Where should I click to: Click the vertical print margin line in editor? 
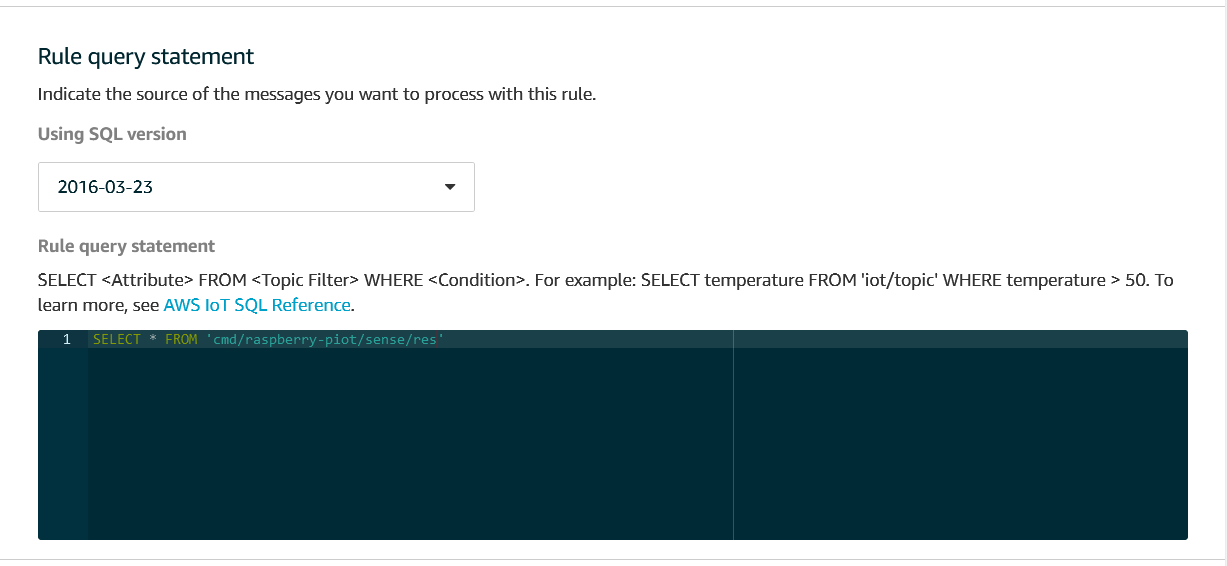(733, 435)
